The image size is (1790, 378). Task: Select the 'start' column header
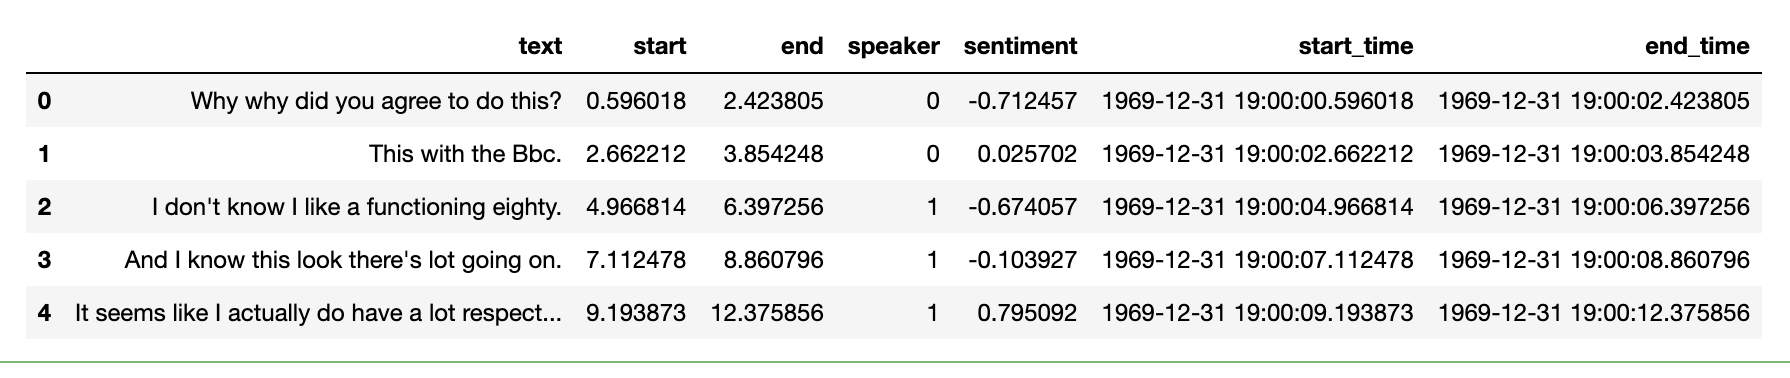[x=659, y=46]
